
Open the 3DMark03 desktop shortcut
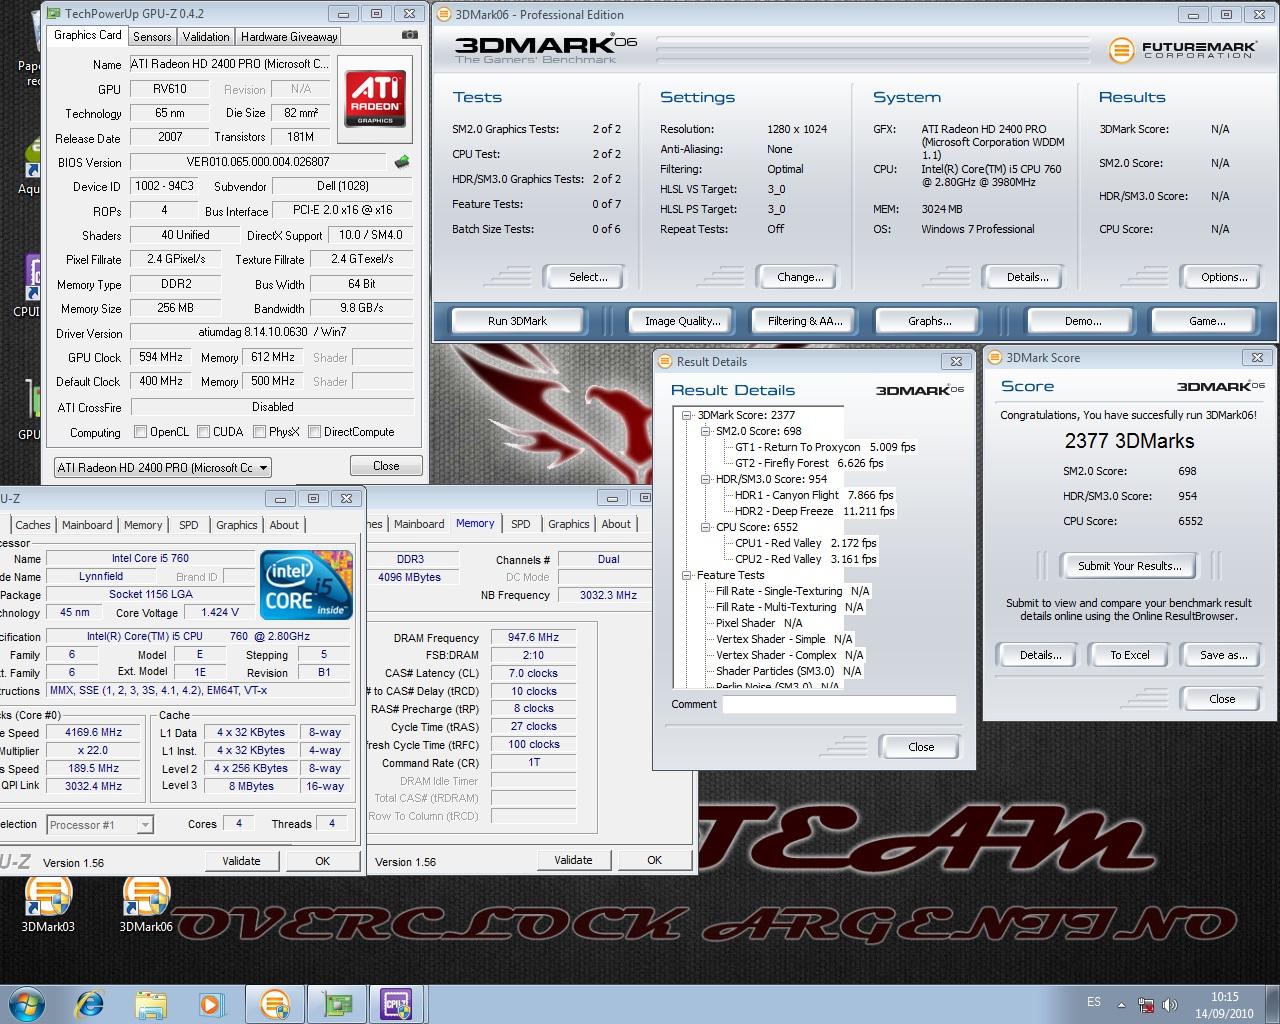point(49,904)
